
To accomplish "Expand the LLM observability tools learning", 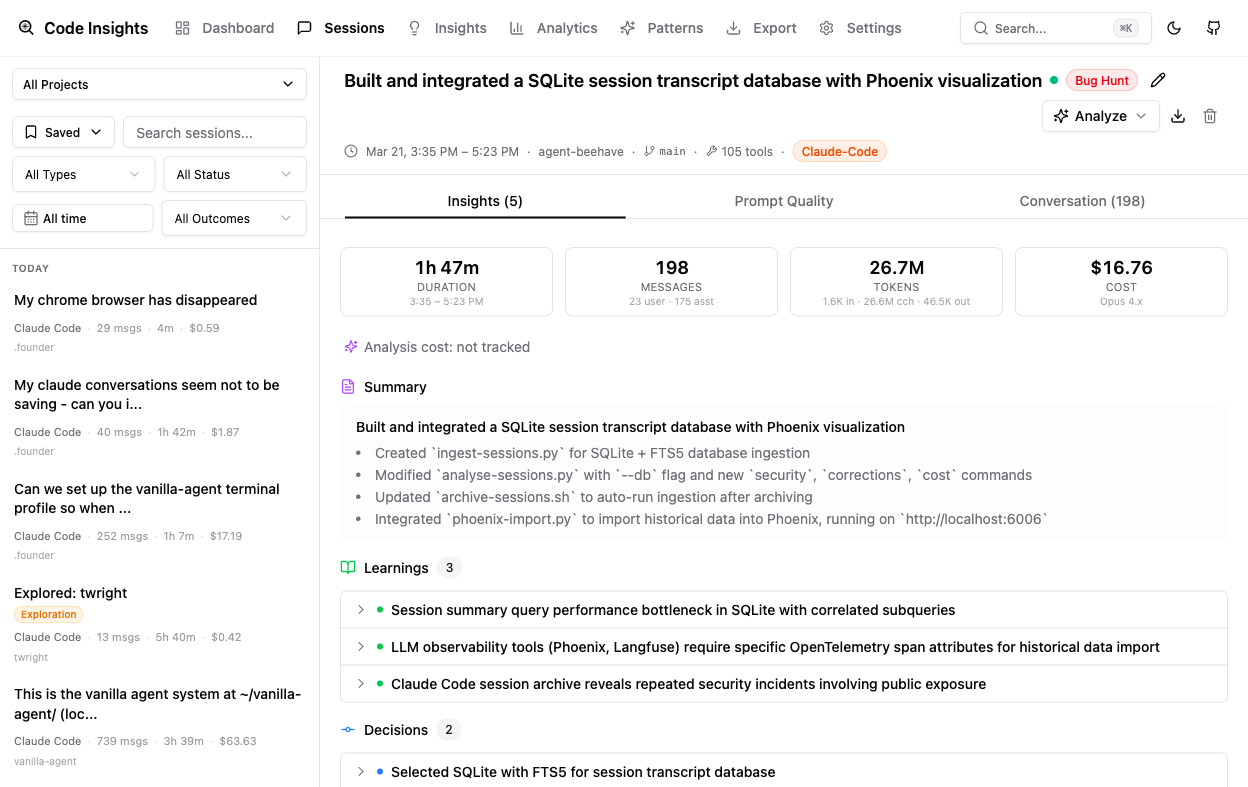I will tap(784, 647).
